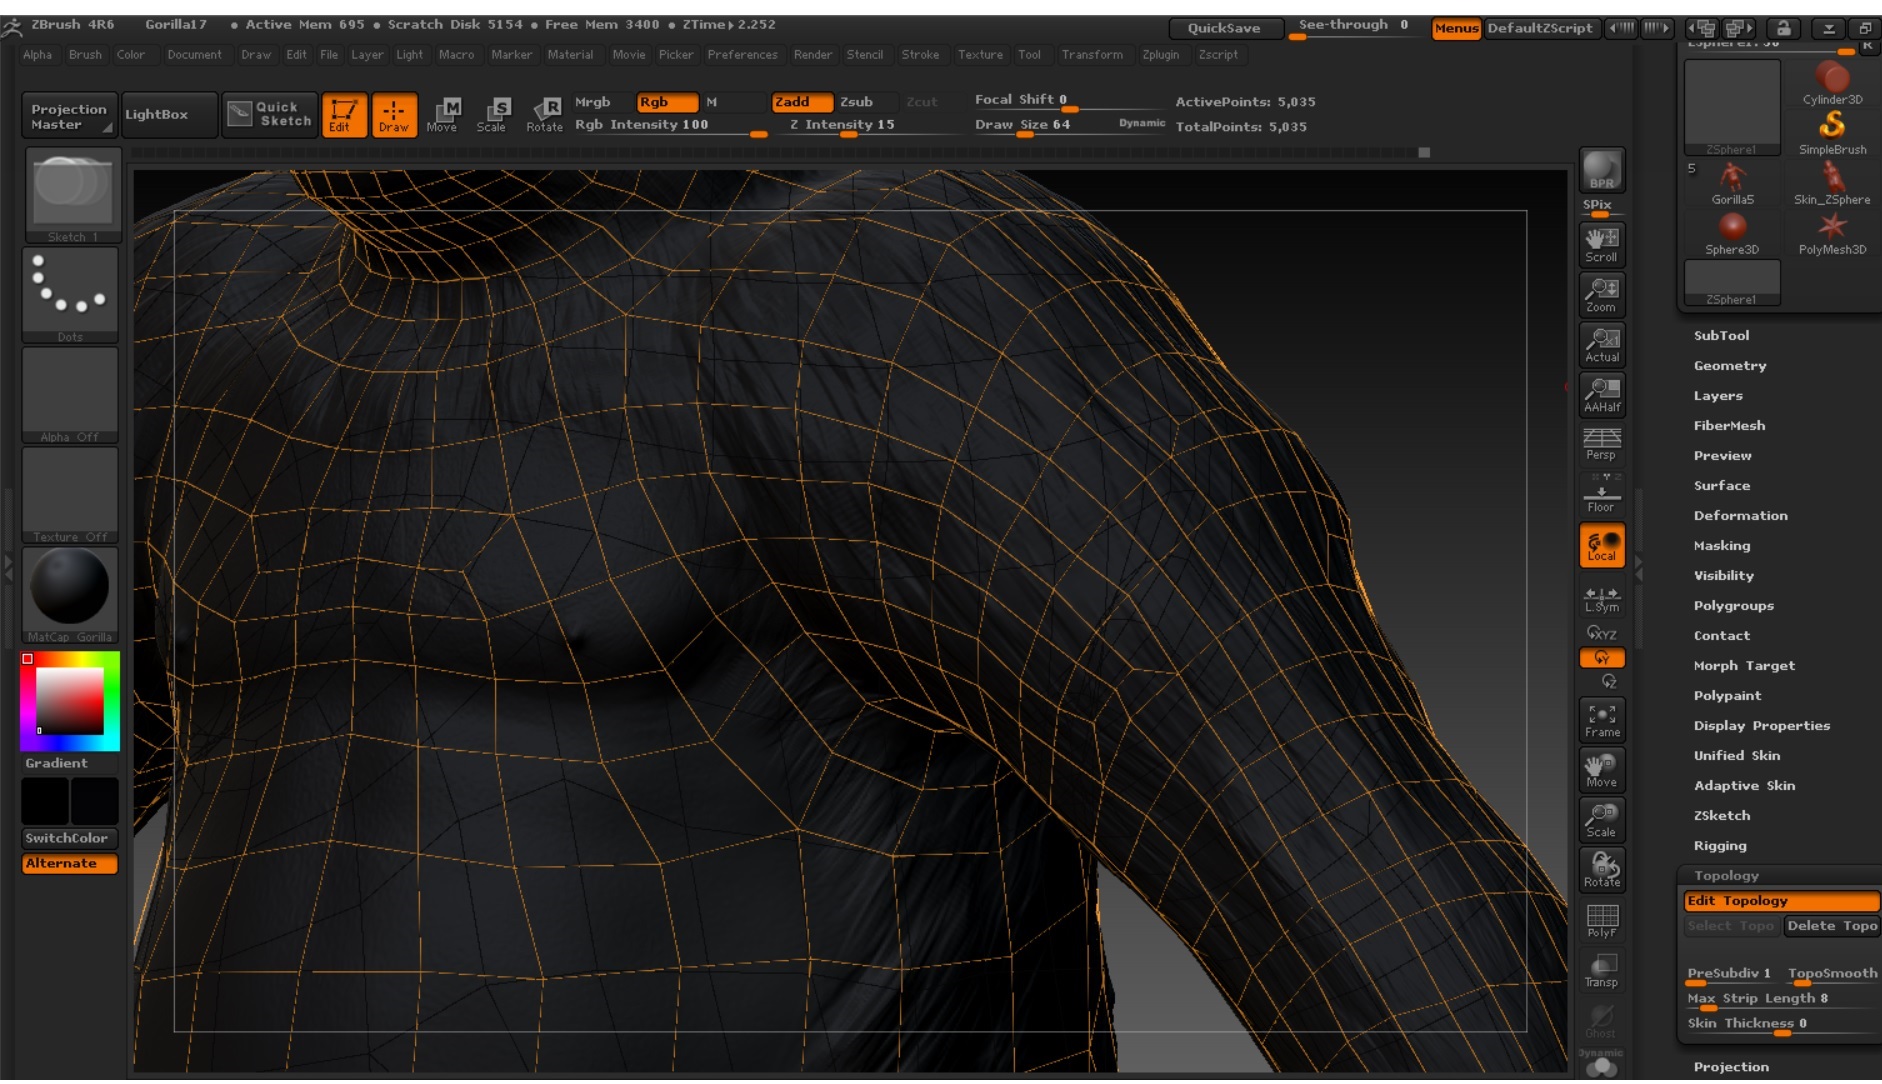The width and height of the screenshot is (1882, 1084).
Task: Expand the SubTool palette section
Action: 1721,336
